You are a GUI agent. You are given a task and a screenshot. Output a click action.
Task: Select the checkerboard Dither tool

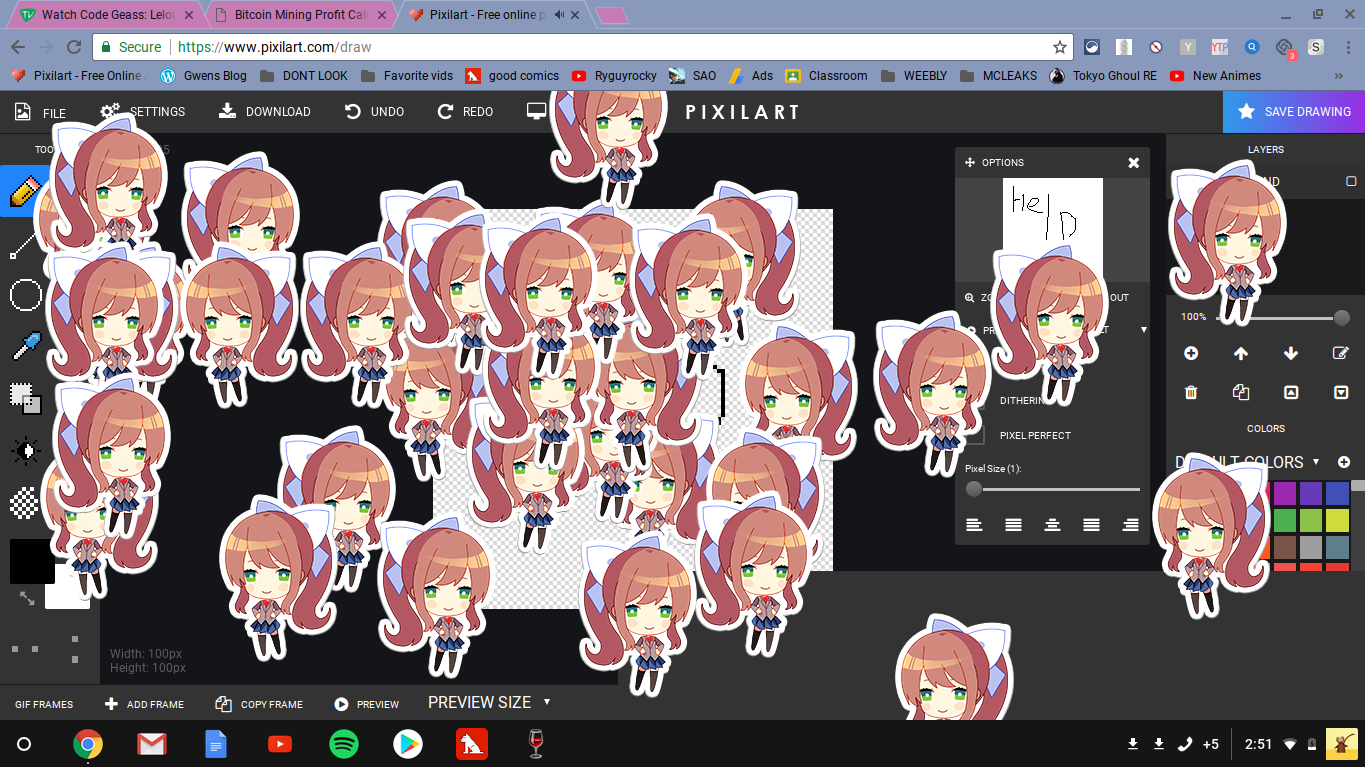pos(25,503)
